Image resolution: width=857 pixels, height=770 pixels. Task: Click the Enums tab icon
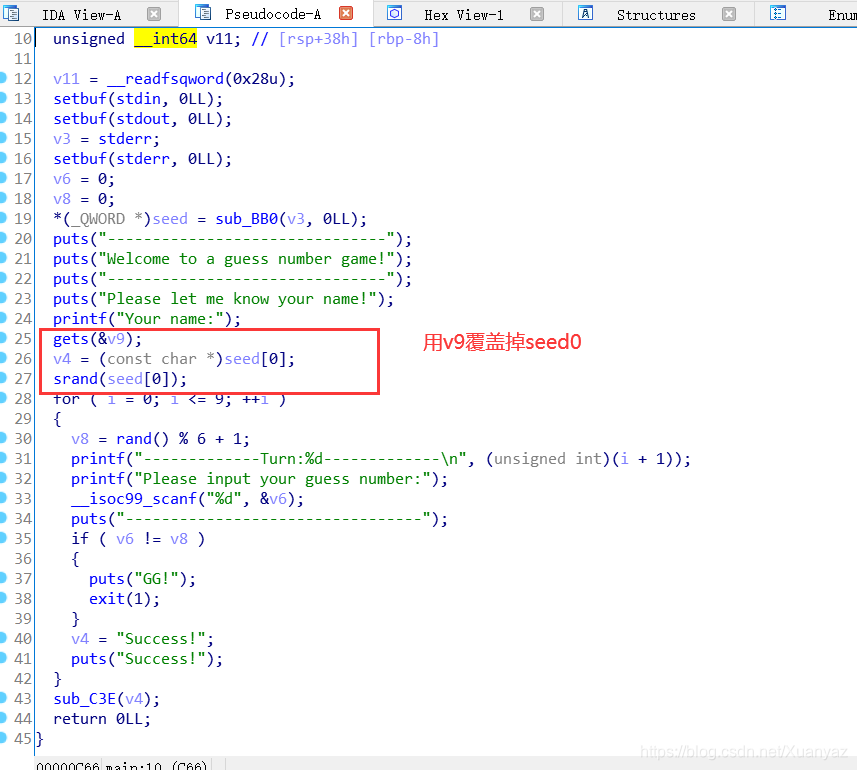pos(777,13)
